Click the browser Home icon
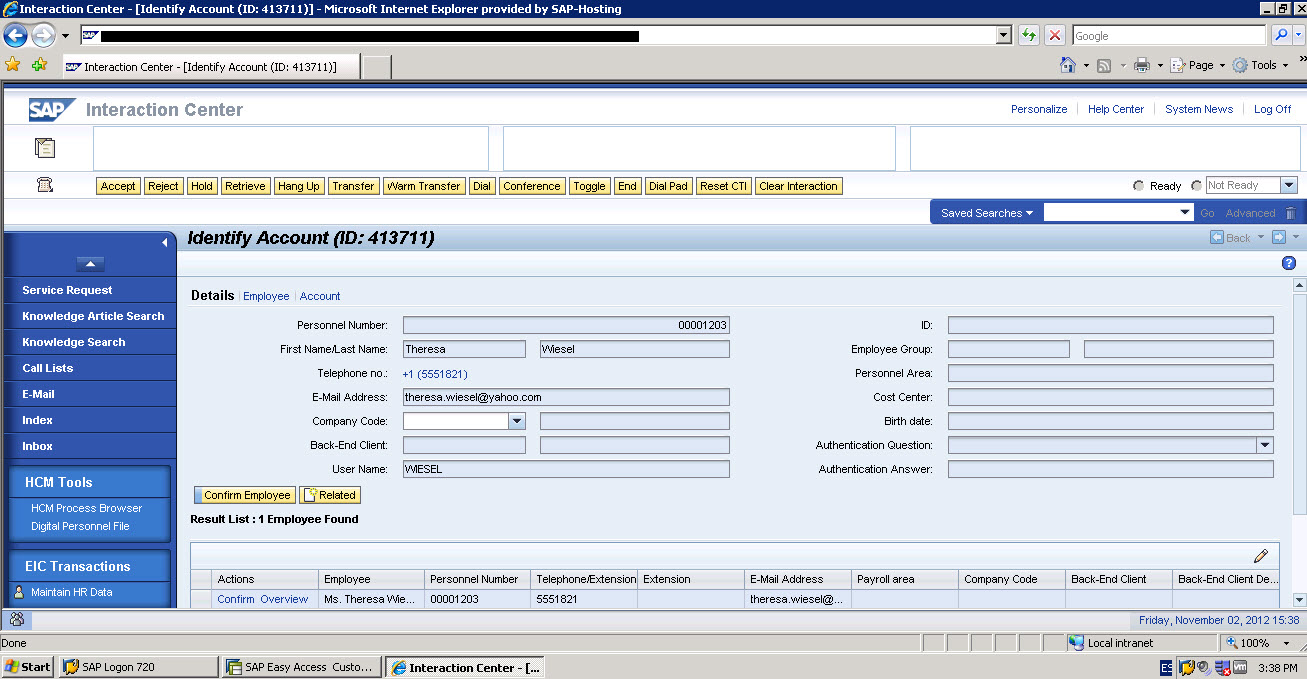The width and height of the screenshot is (1307, 679). click(x=1068, y=65)
